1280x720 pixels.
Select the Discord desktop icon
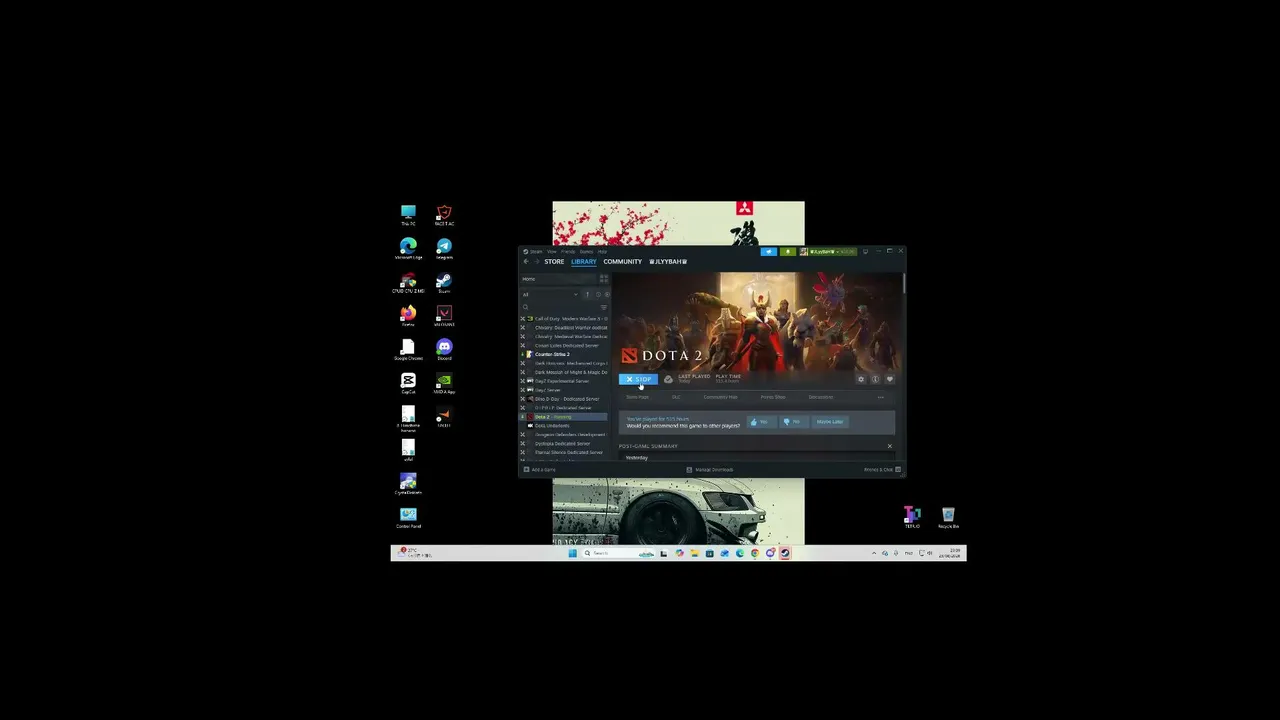(x=444, y=351)
